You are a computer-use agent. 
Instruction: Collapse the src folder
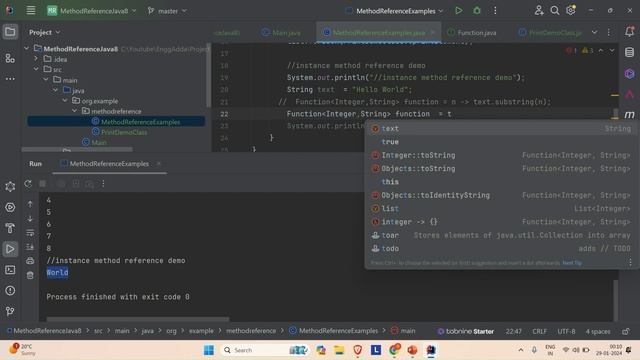coord(36,69)
